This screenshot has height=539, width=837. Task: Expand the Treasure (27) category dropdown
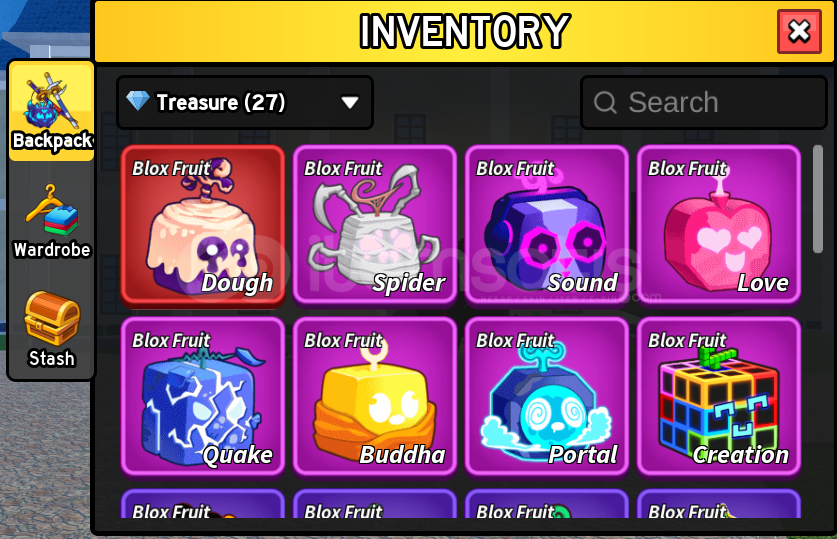coord(244,102)
